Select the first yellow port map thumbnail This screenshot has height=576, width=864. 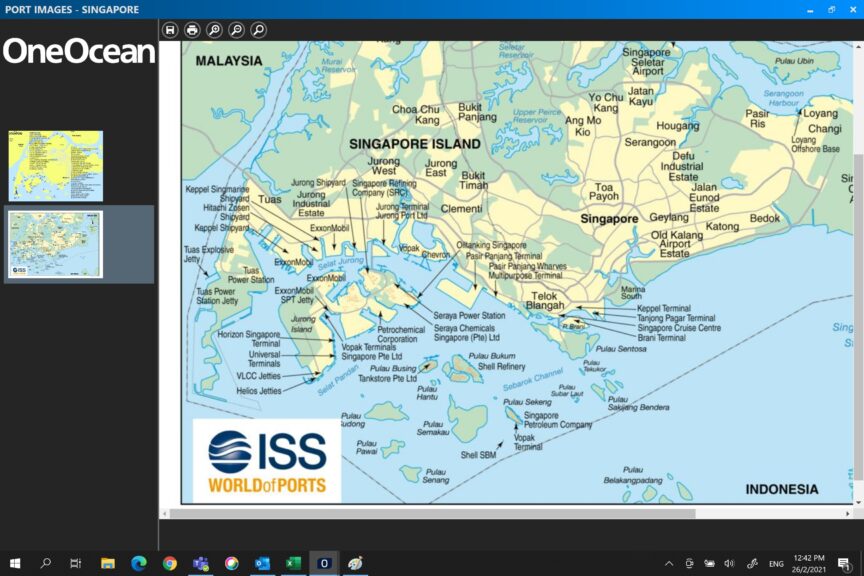[x=55, y=166]
